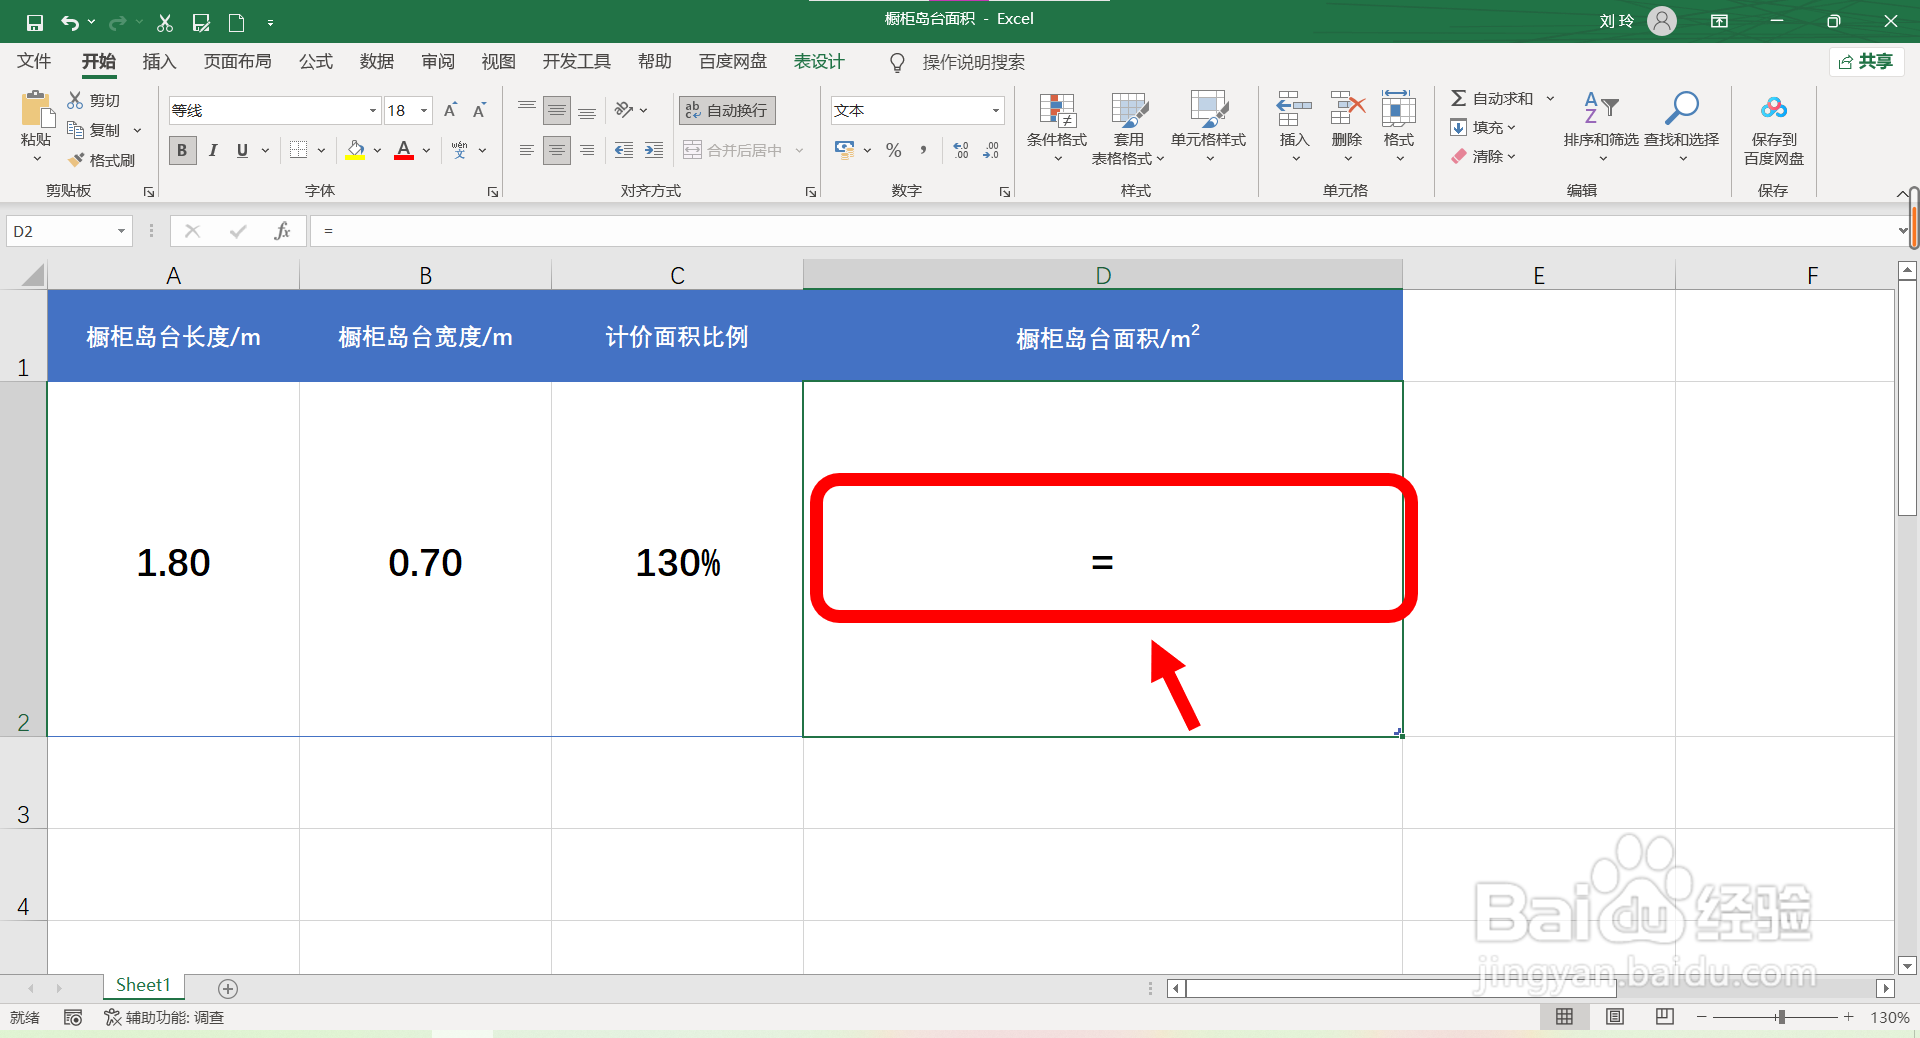Click the zoom slider handle
Image resolution: width=1920 pixels, height=1038 pixels.
click(x=1781, y=1017)
